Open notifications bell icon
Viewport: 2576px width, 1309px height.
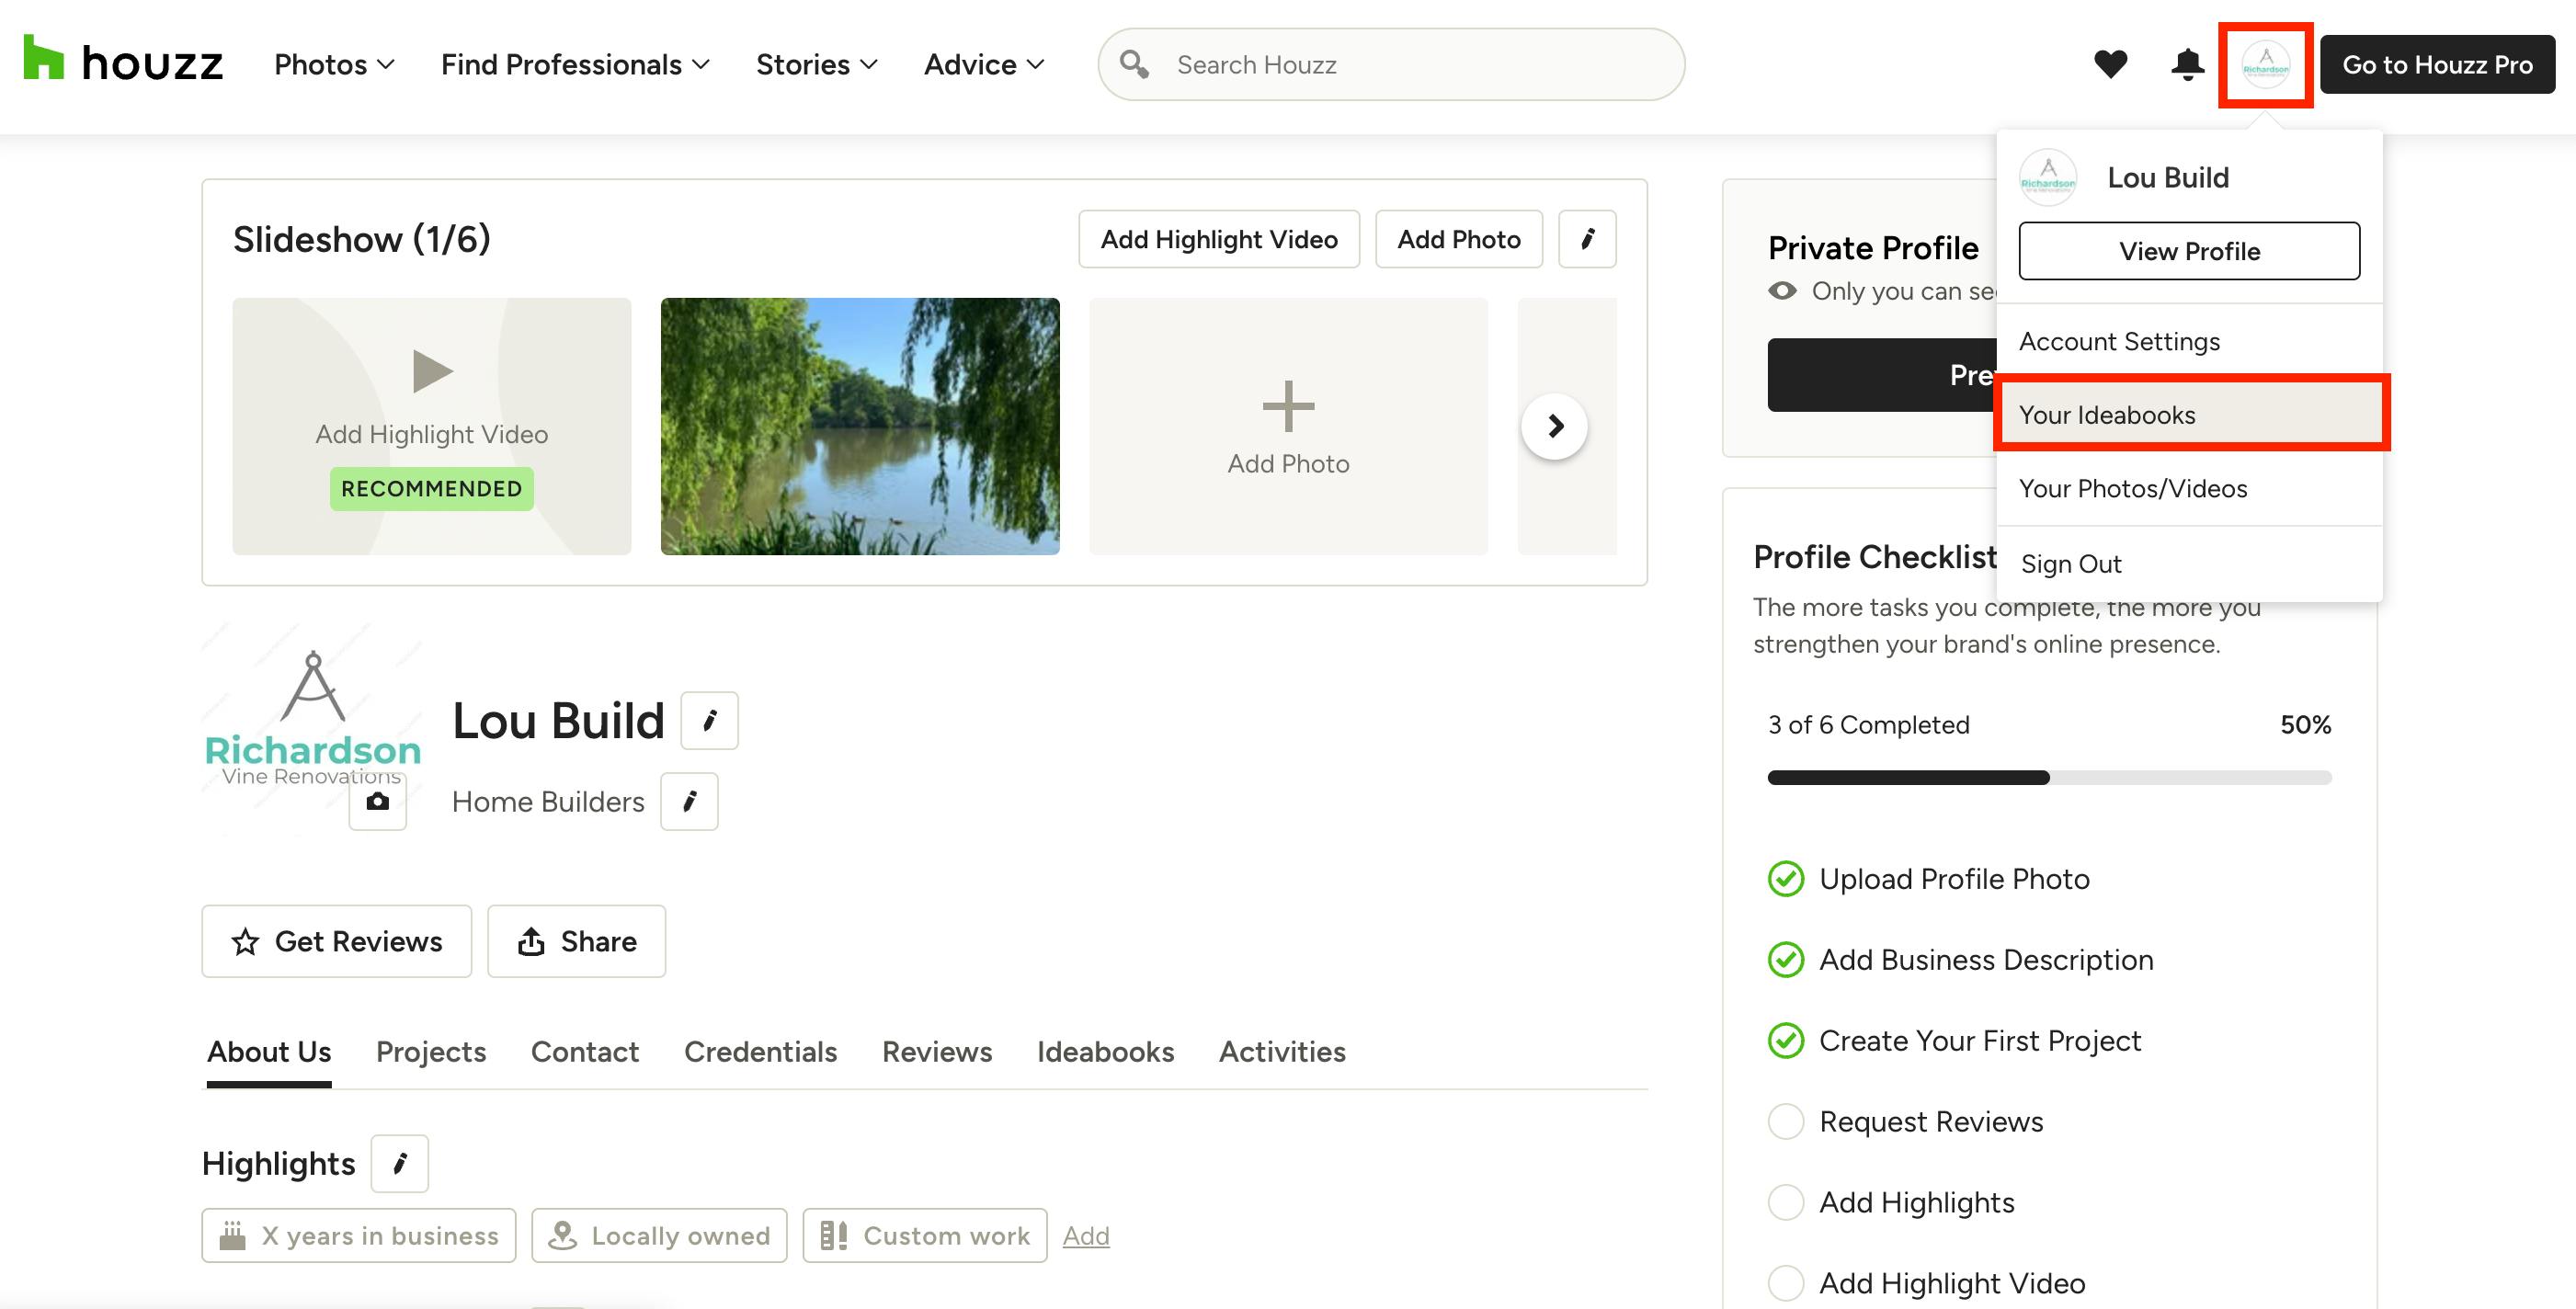(x=2187, y=64)
